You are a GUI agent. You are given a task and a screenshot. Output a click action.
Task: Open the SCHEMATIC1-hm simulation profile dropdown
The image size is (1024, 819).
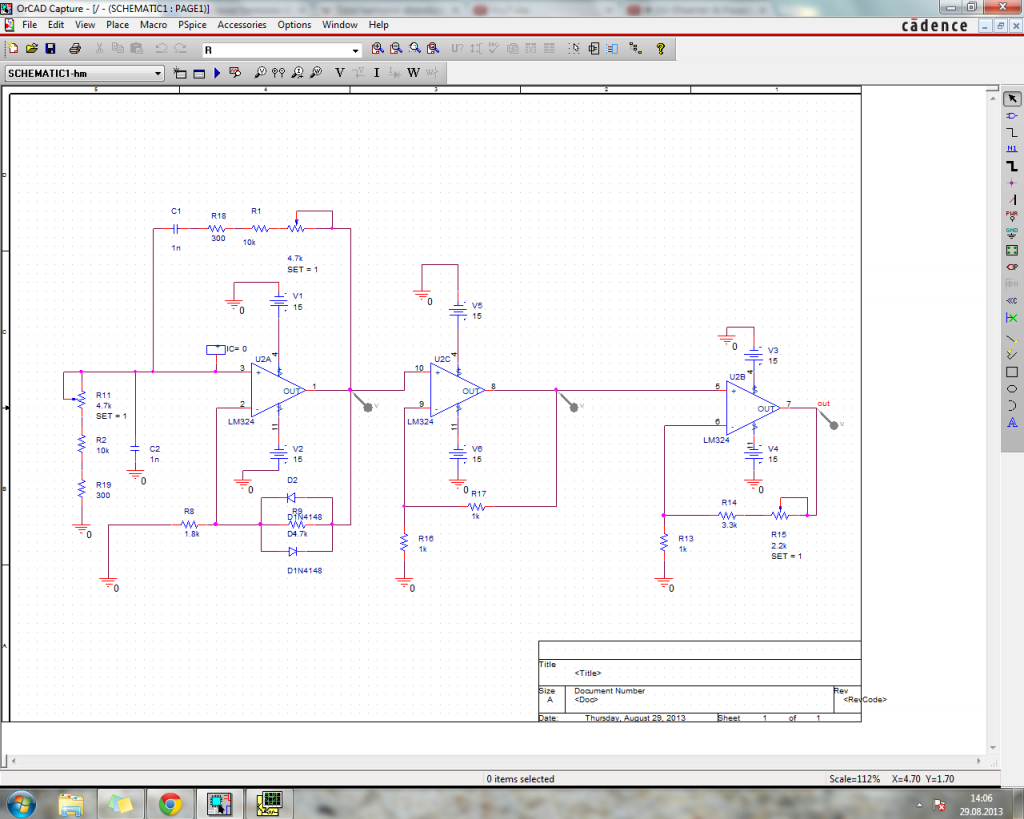[x=158, y=73]
